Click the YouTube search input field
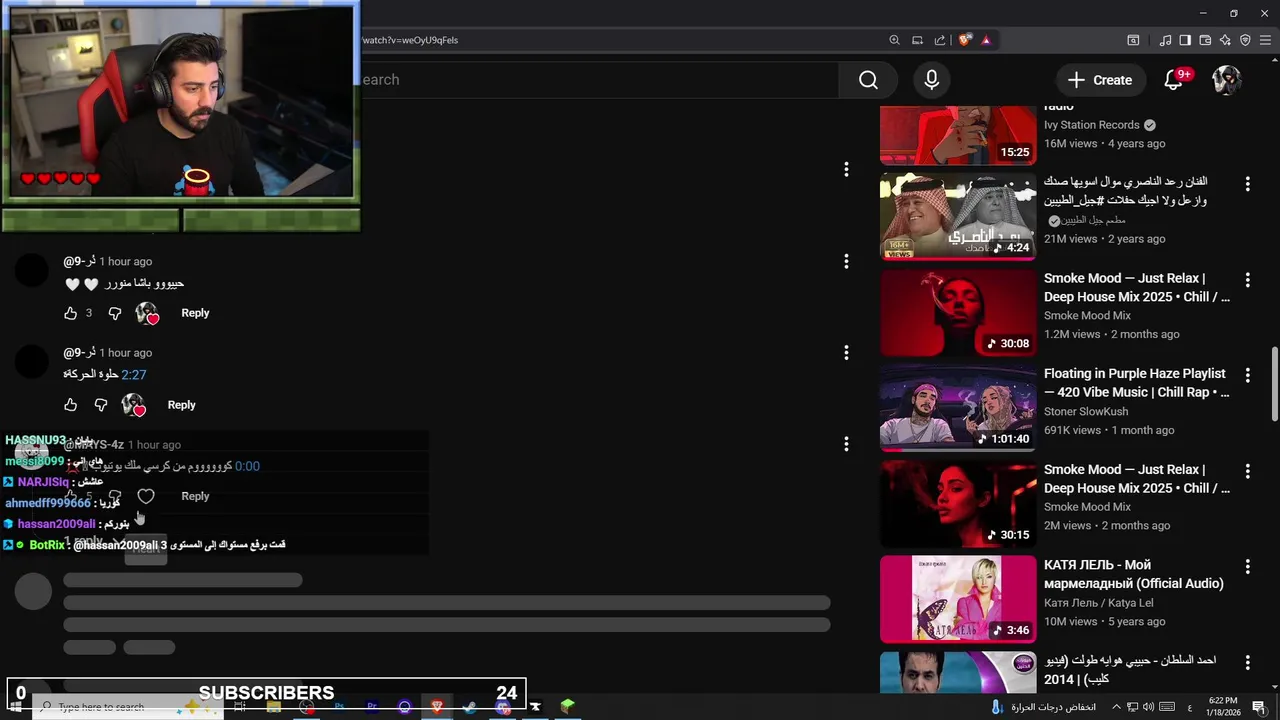Viewport: 1280px width, 720px height. (x=600, y=80)
